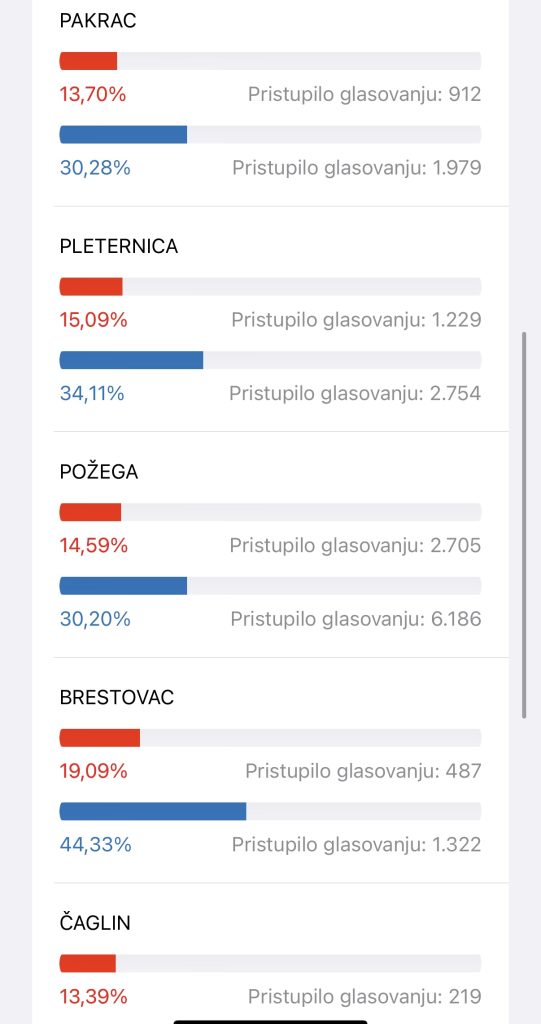This screenshot has height=1024, width=541.
Task: Click Pleternica's red 15,09% turnout bar
Action: click(270, 287)
